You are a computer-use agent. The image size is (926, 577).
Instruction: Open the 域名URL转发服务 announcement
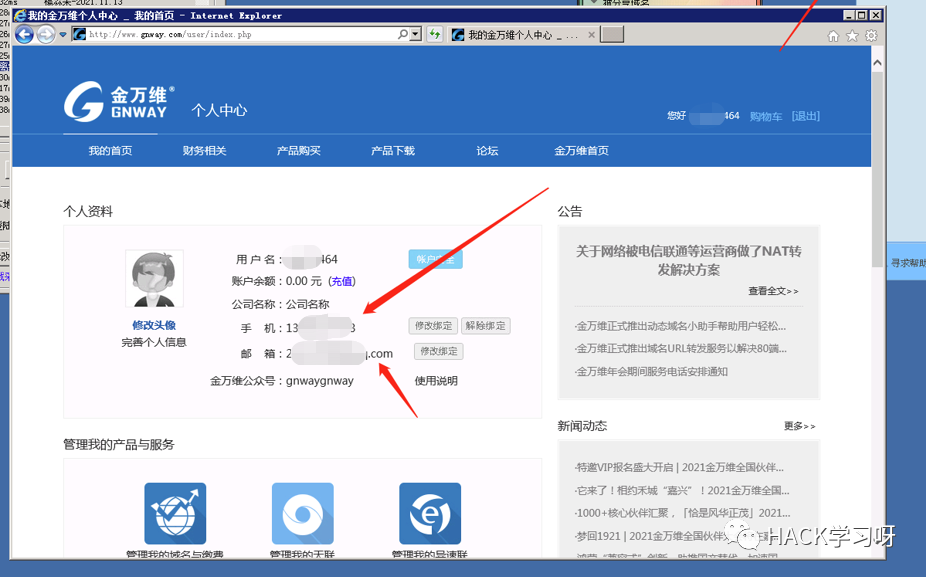680,348
